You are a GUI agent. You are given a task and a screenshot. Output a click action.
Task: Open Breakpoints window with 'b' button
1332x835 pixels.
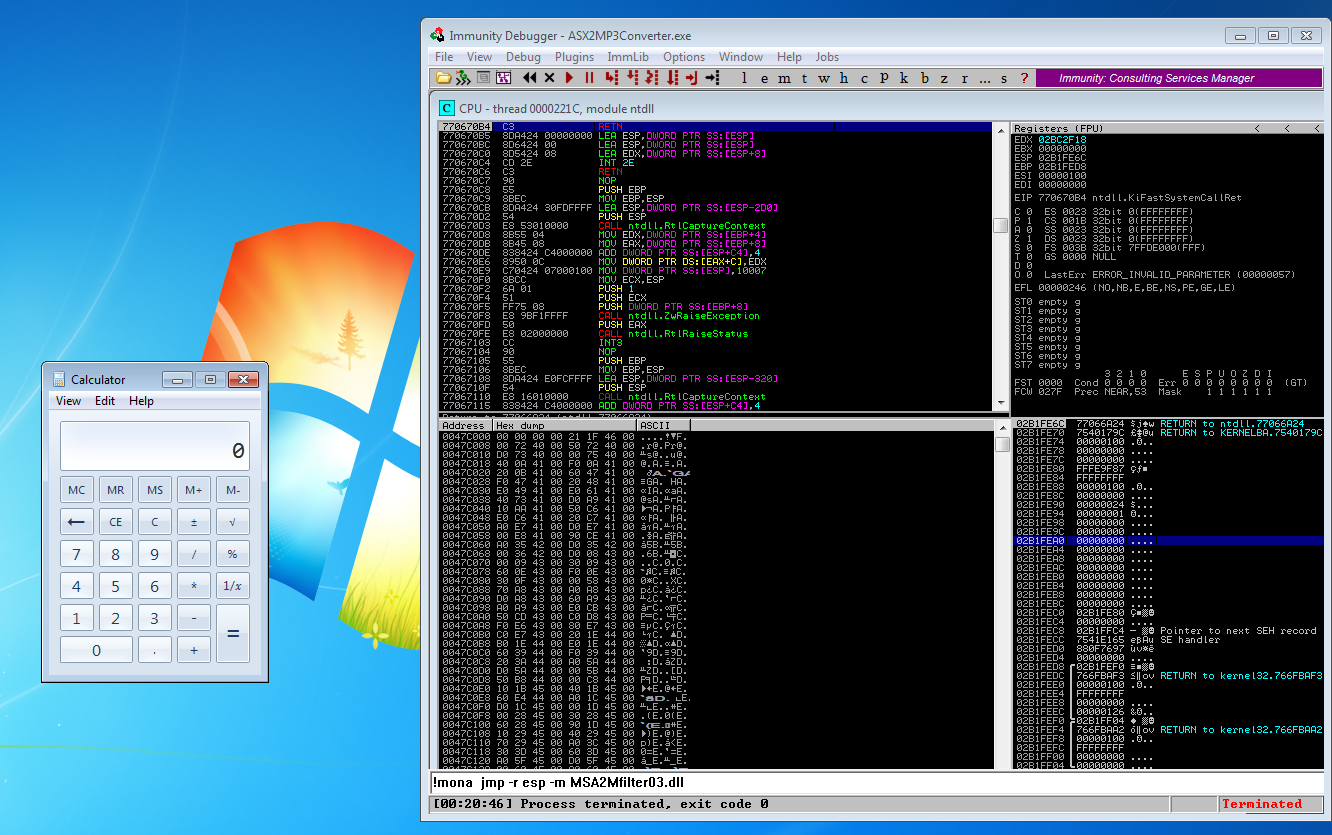pos(925,78)
